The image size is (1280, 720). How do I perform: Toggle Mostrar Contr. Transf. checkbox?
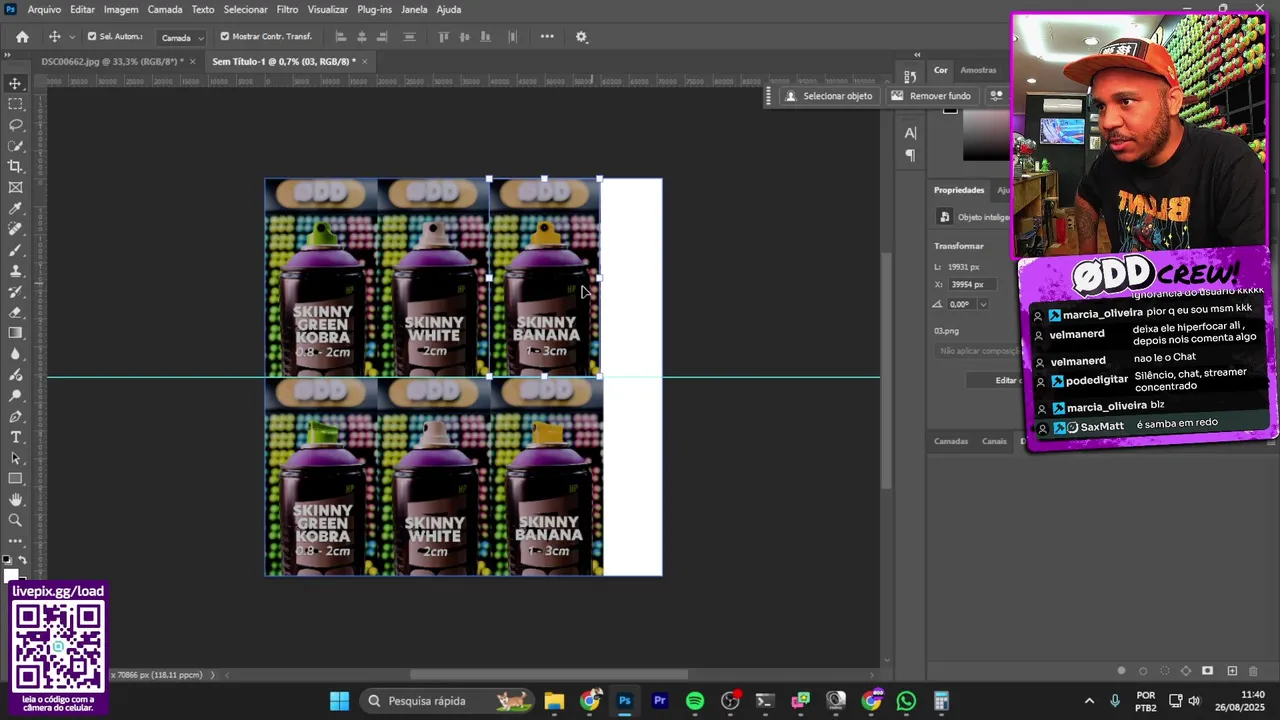pyautogui.click(x=224, y=37)
